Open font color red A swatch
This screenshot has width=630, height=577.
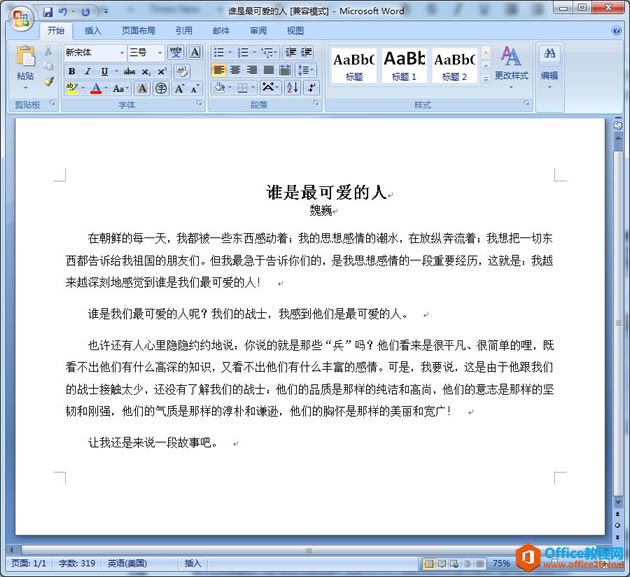[96, 88]
